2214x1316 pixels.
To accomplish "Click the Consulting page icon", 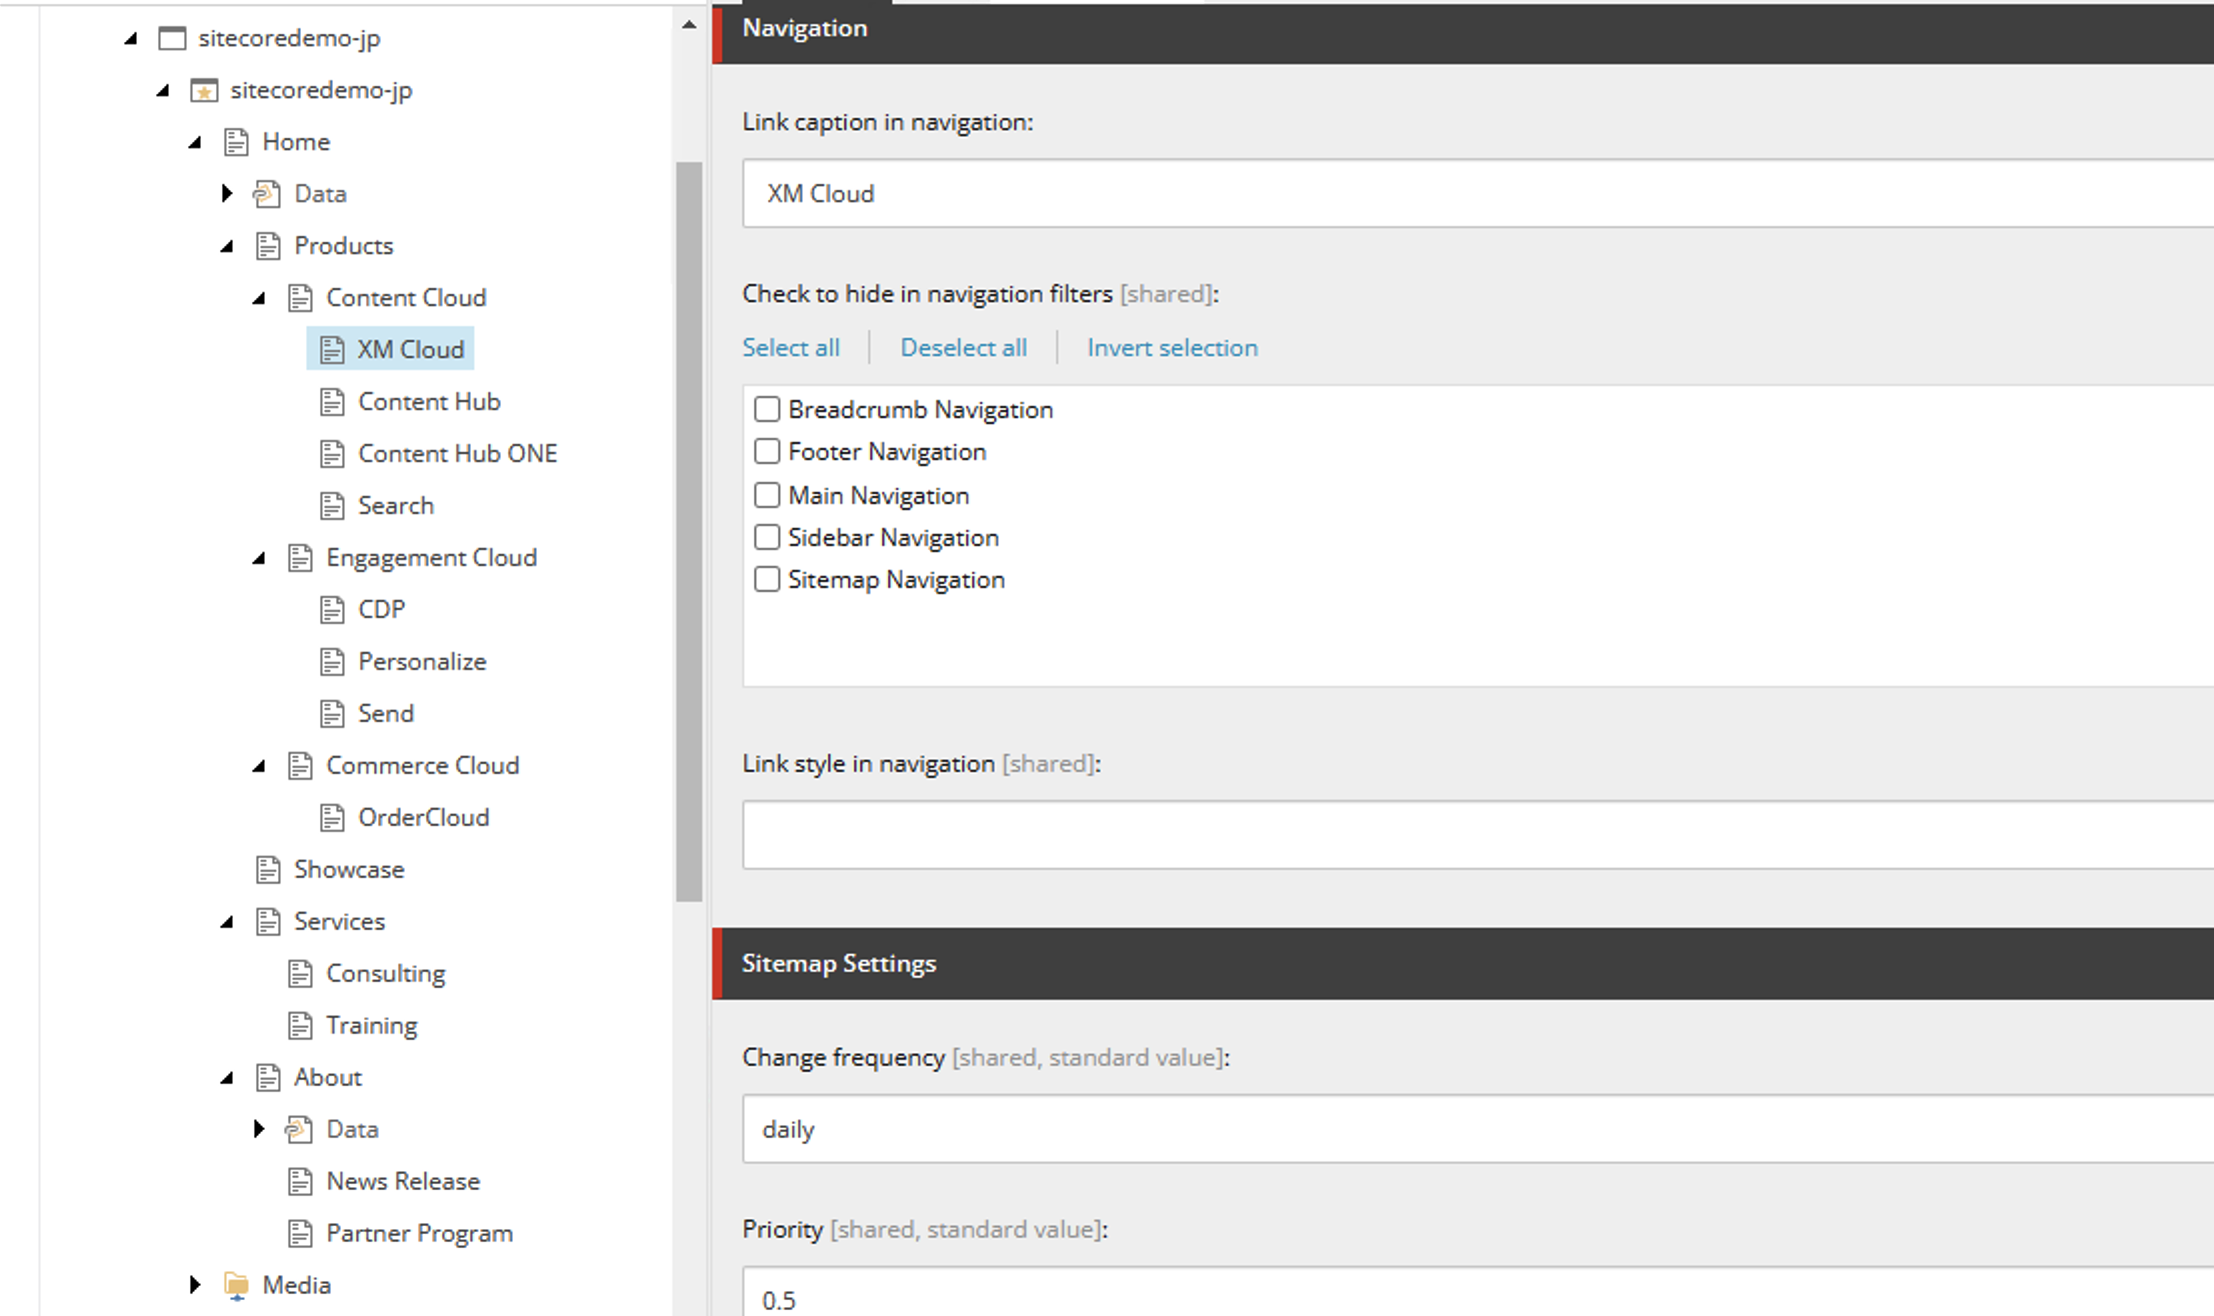I will click(300, 974).
